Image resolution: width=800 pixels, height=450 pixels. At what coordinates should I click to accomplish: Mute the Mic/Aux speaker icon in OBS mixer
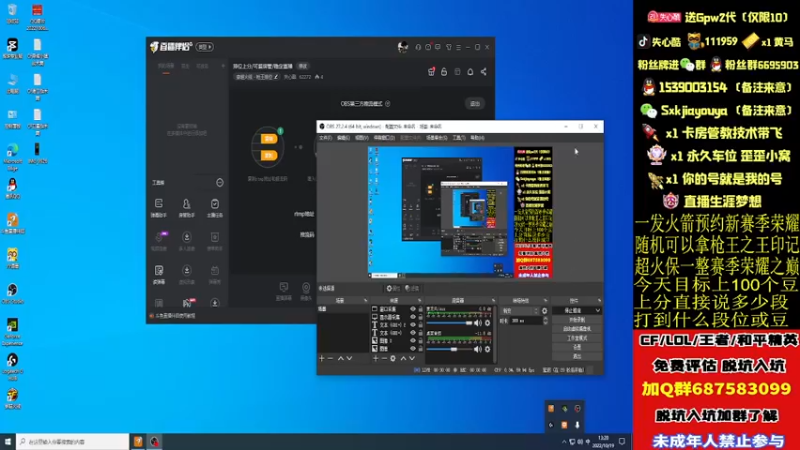click(478, 323)
